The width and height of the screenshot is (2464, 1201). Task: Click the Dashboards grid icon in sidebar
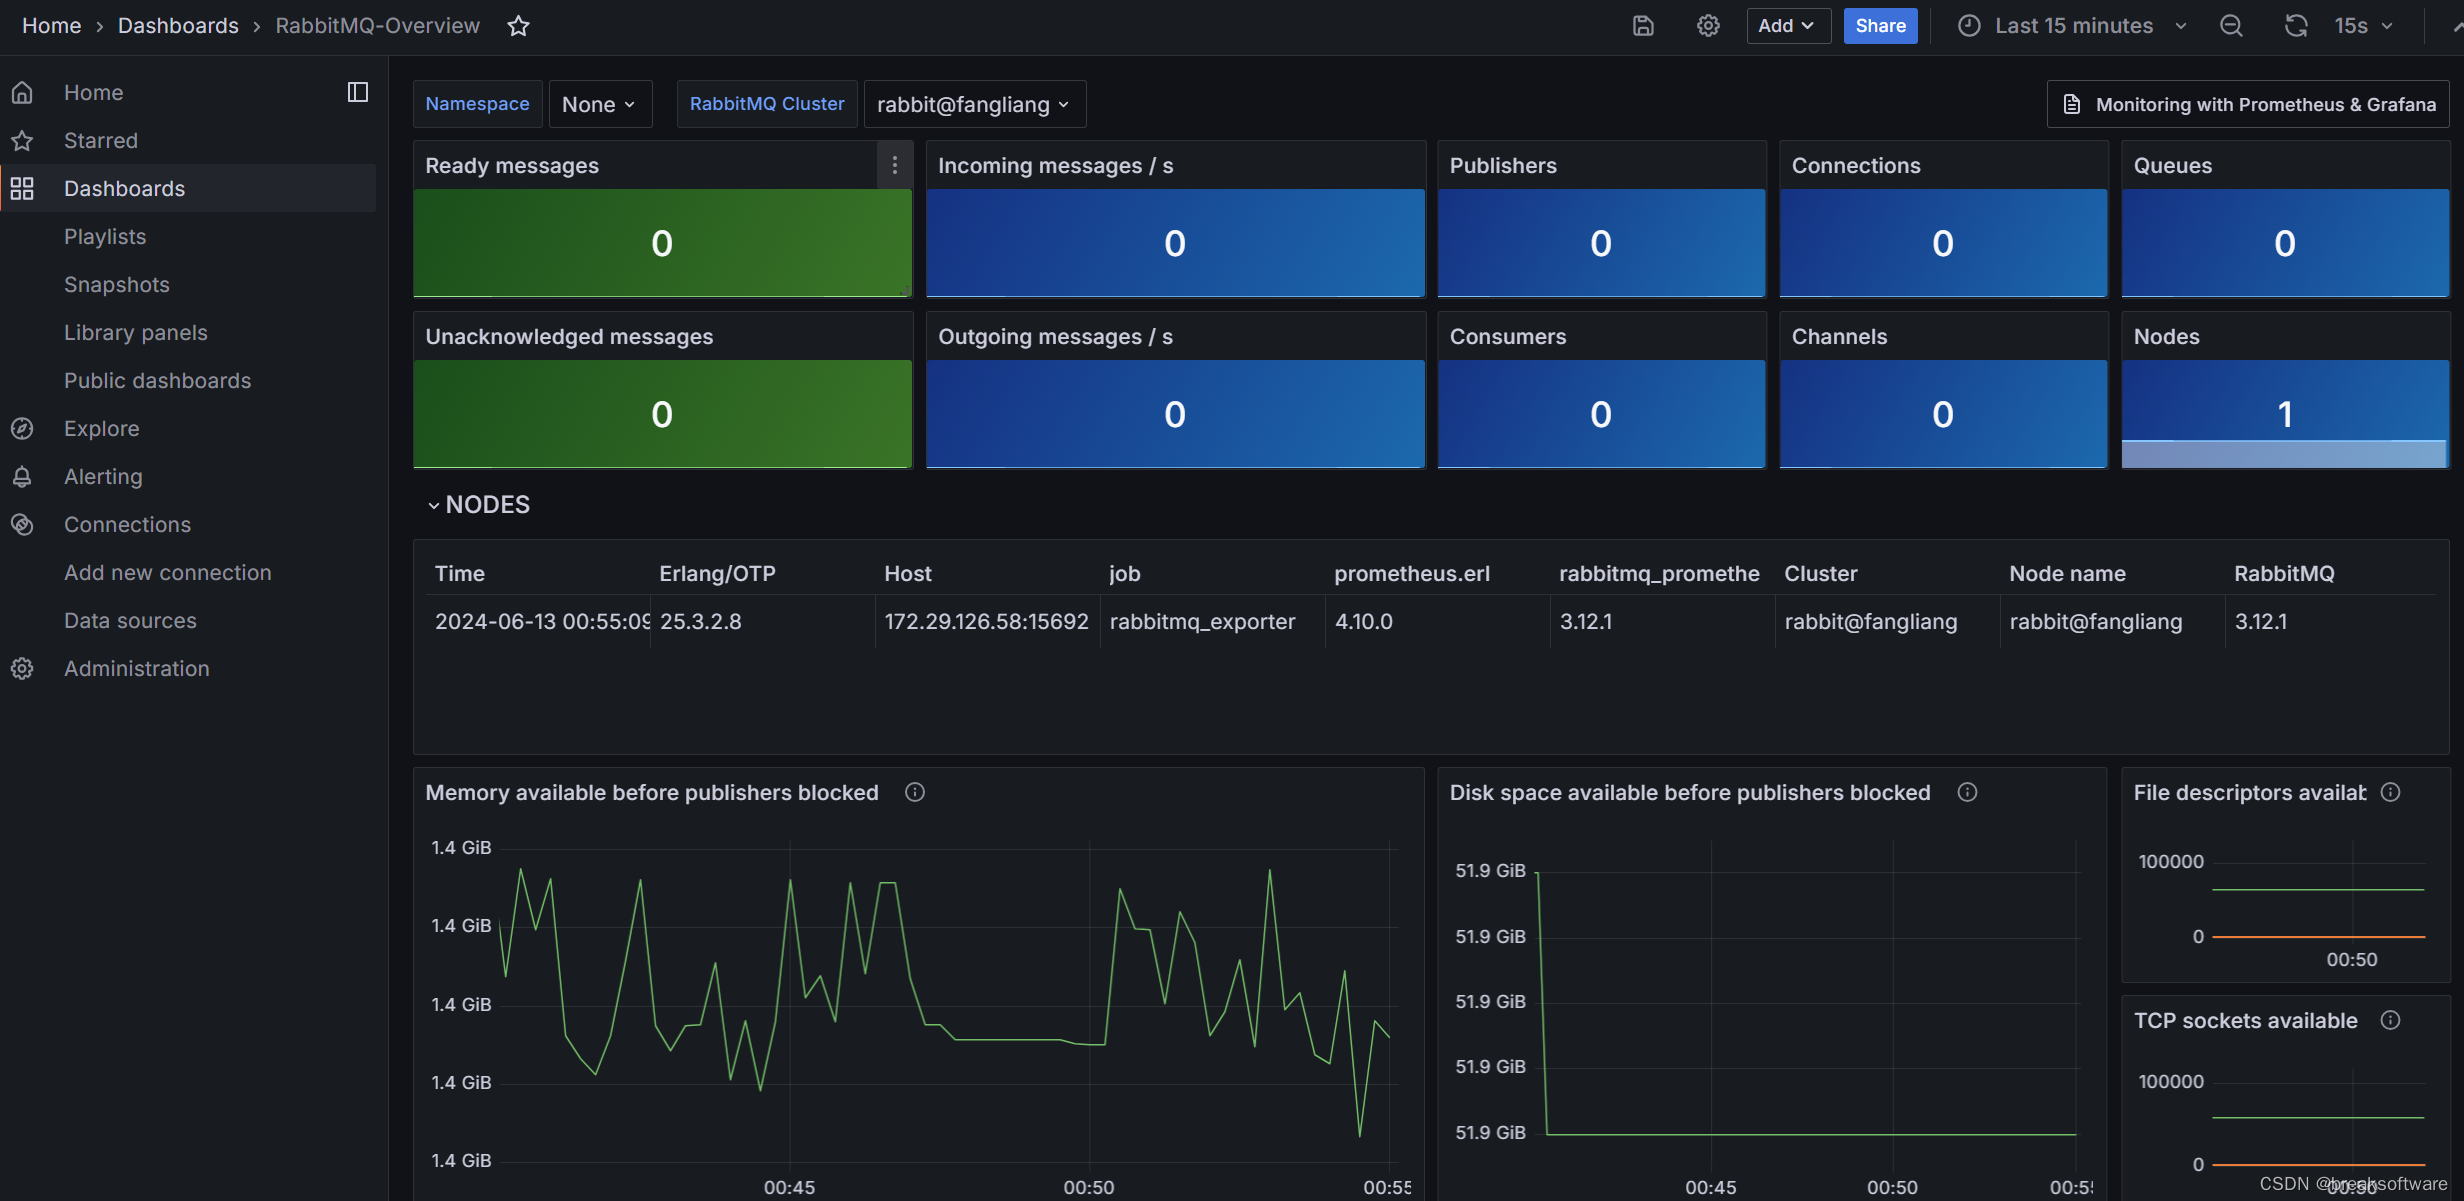point(22,189)
